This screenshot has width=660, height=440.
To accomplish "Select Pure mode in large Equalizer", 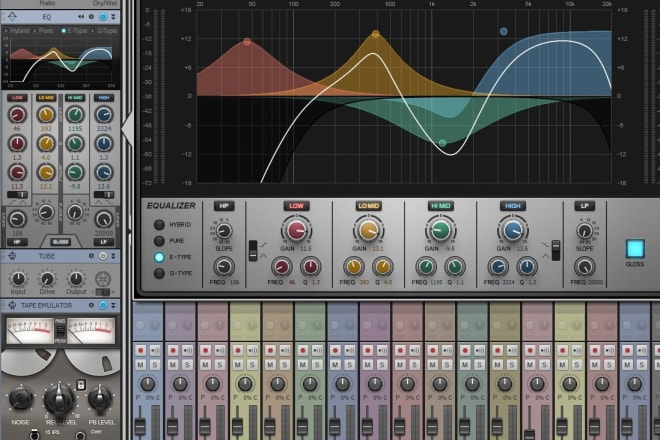I will pyautogui.click(x=159, y=241).
